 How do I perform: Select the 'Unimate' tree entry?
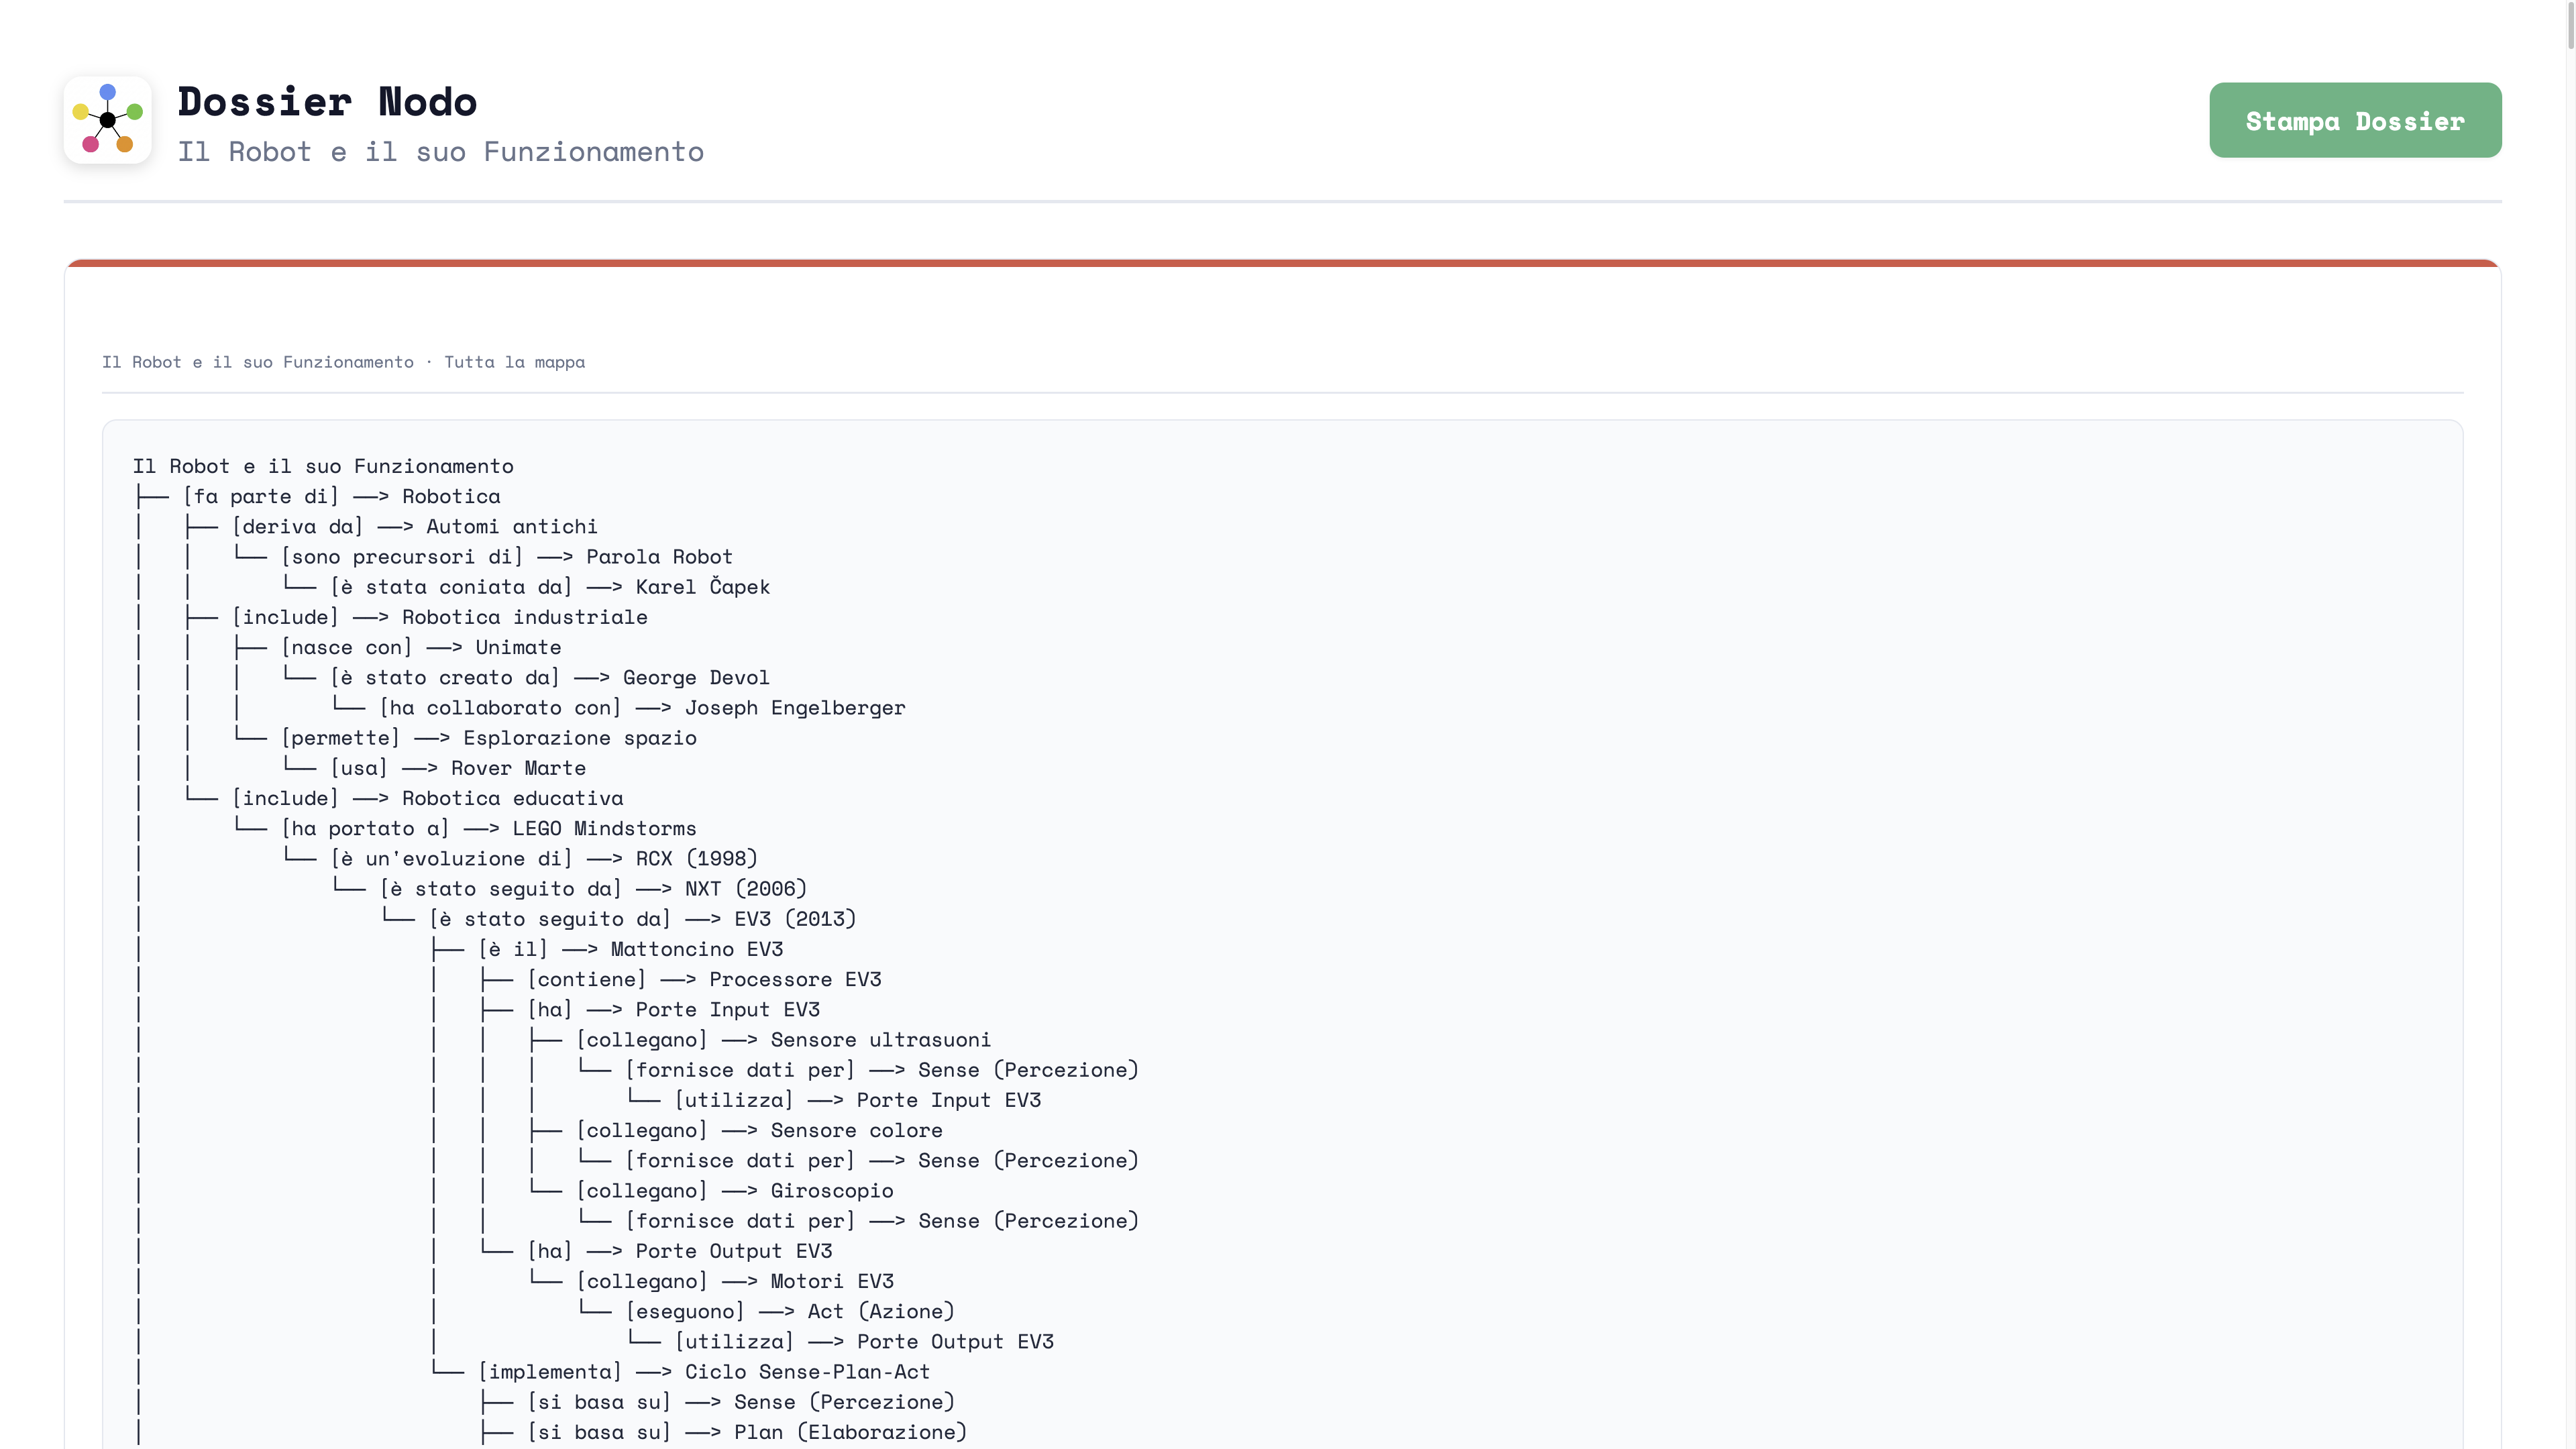pos(518,647)
